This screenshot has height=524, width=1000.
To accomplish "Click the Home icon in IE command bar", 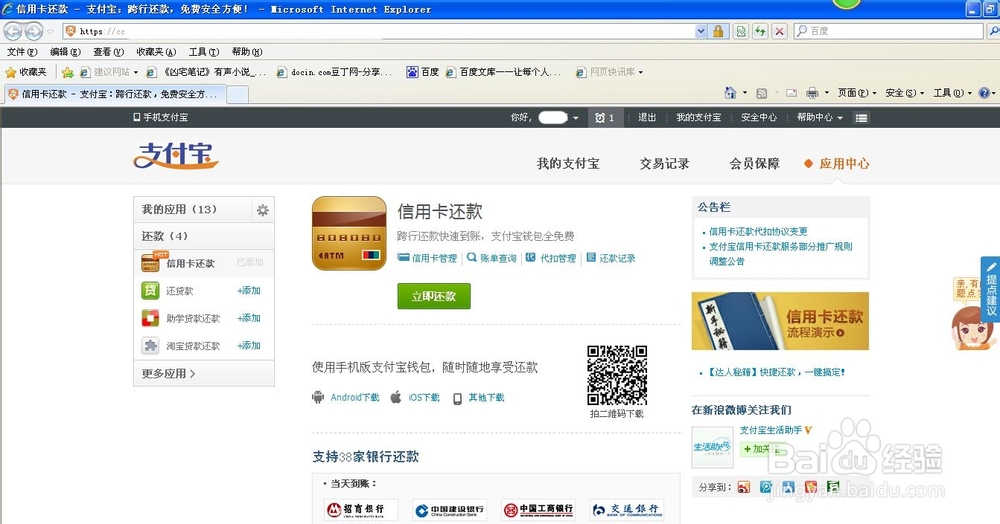I will pyautogui.click(x=730, y=93).
